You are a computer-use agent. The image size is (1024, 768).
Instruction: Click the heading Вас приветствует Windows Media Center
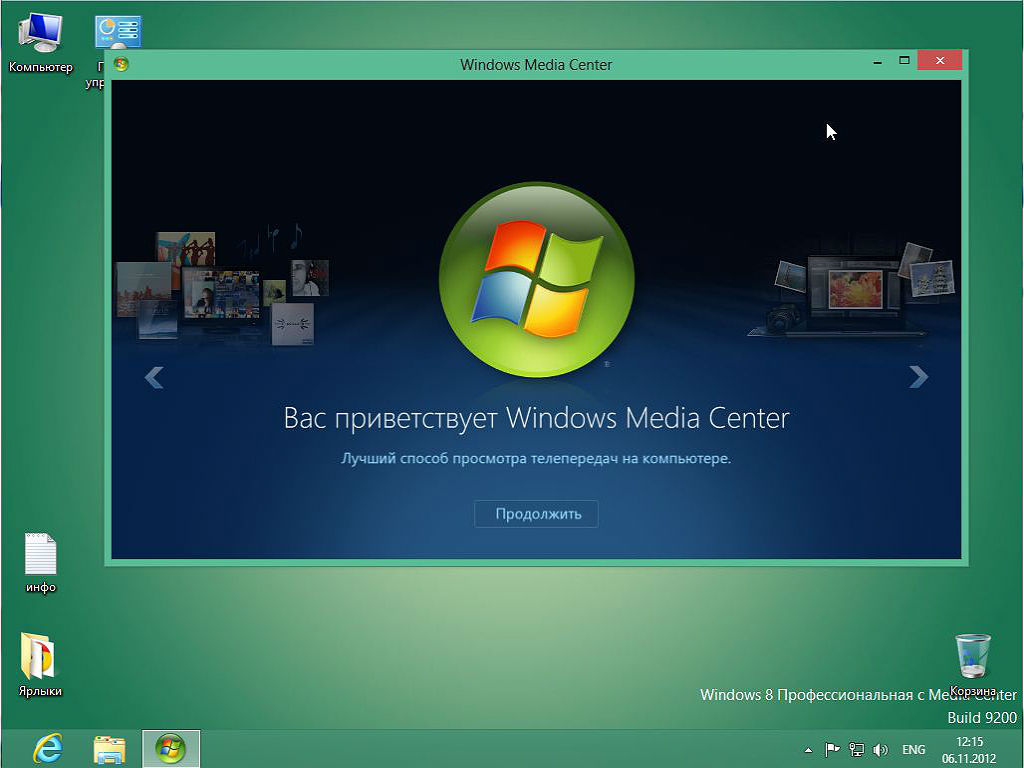coord(537,418)
